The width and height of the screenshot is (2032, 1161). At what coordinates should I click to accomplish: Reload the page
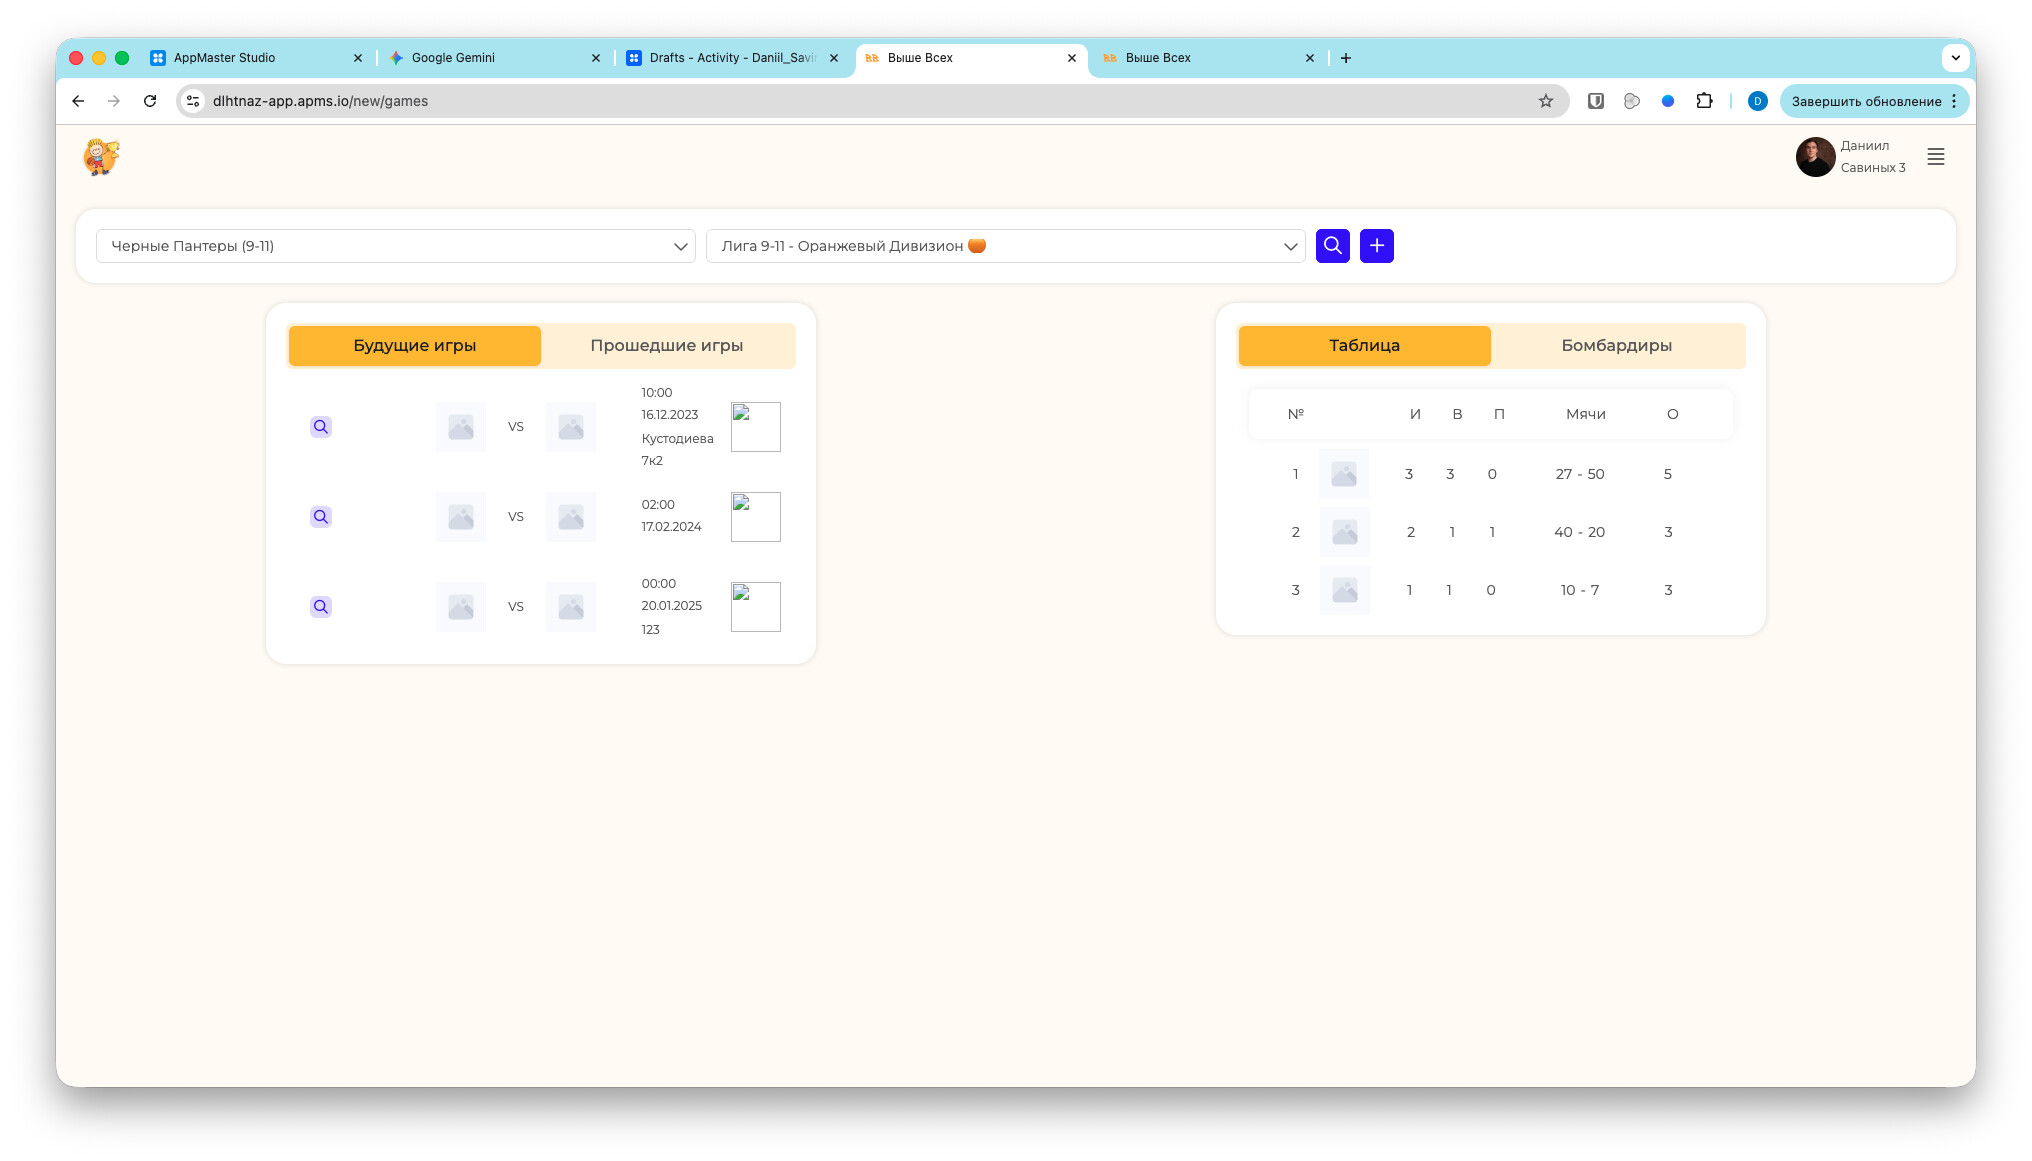click(x=150, y=101)
